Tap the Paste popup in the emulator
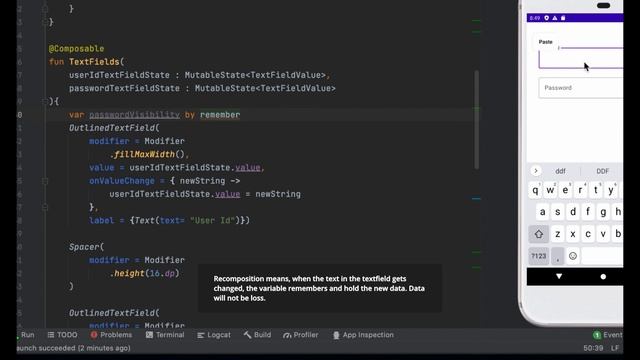This screenshot has height=360, width=640. point(545,42)
